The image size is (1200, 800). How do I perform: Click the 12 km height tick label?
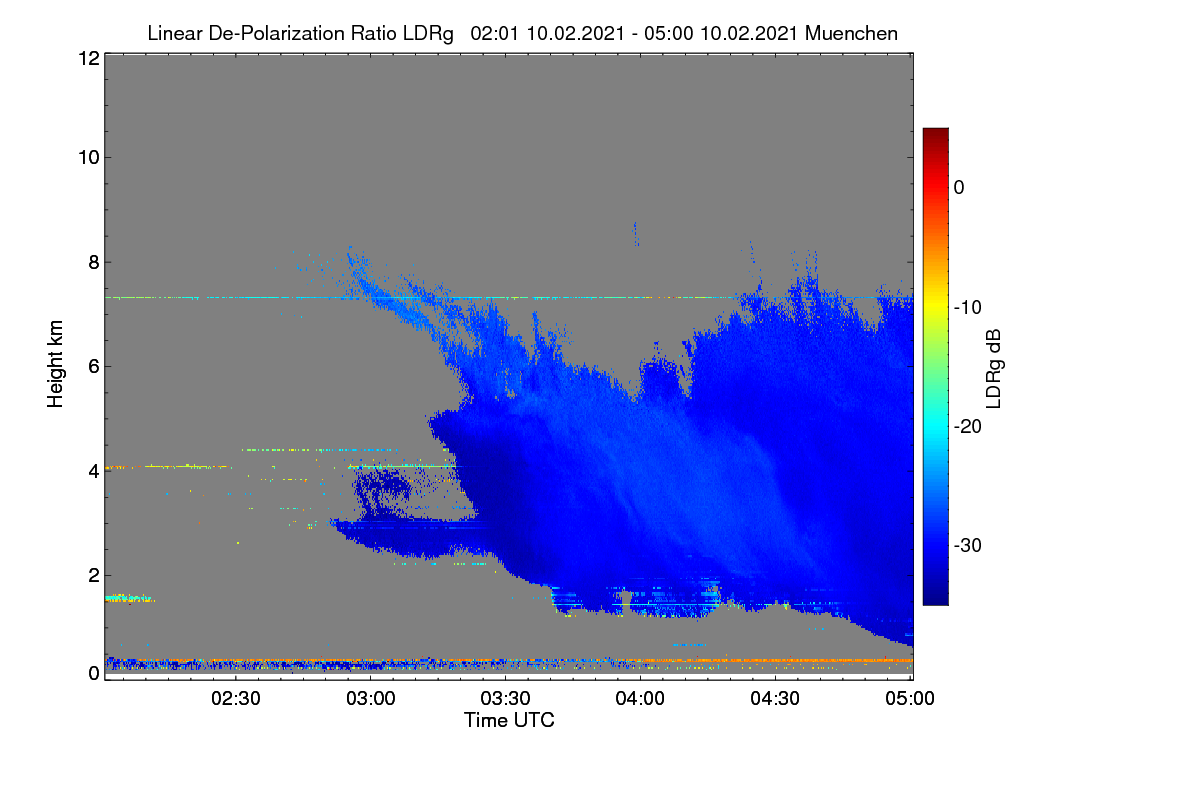[88, 59]
